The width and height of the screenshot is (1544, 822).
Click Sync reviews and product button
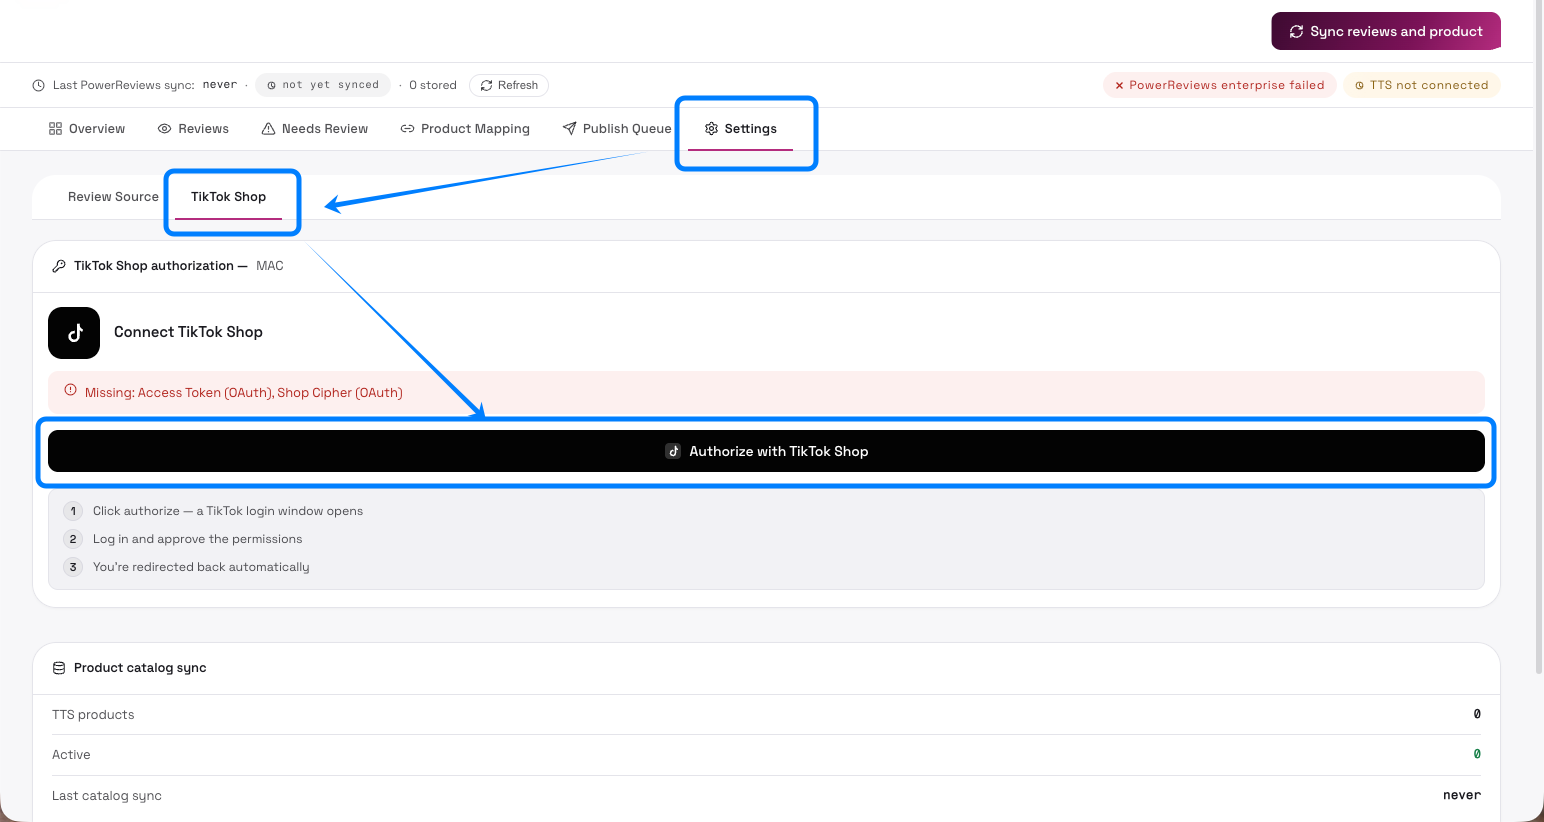click(1386, 31)
